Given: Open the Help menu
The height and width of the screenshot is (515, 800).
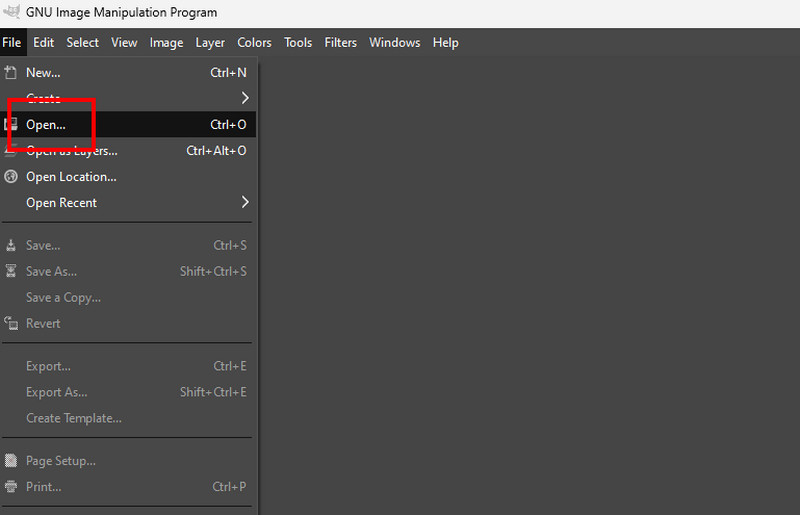Looking at the screenshot, I should pos(445,42).
